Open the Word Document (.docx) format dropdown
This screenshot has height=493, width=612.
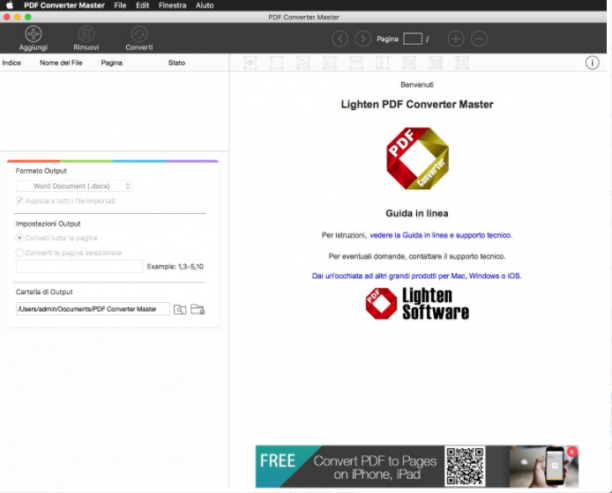pos(74,186)
